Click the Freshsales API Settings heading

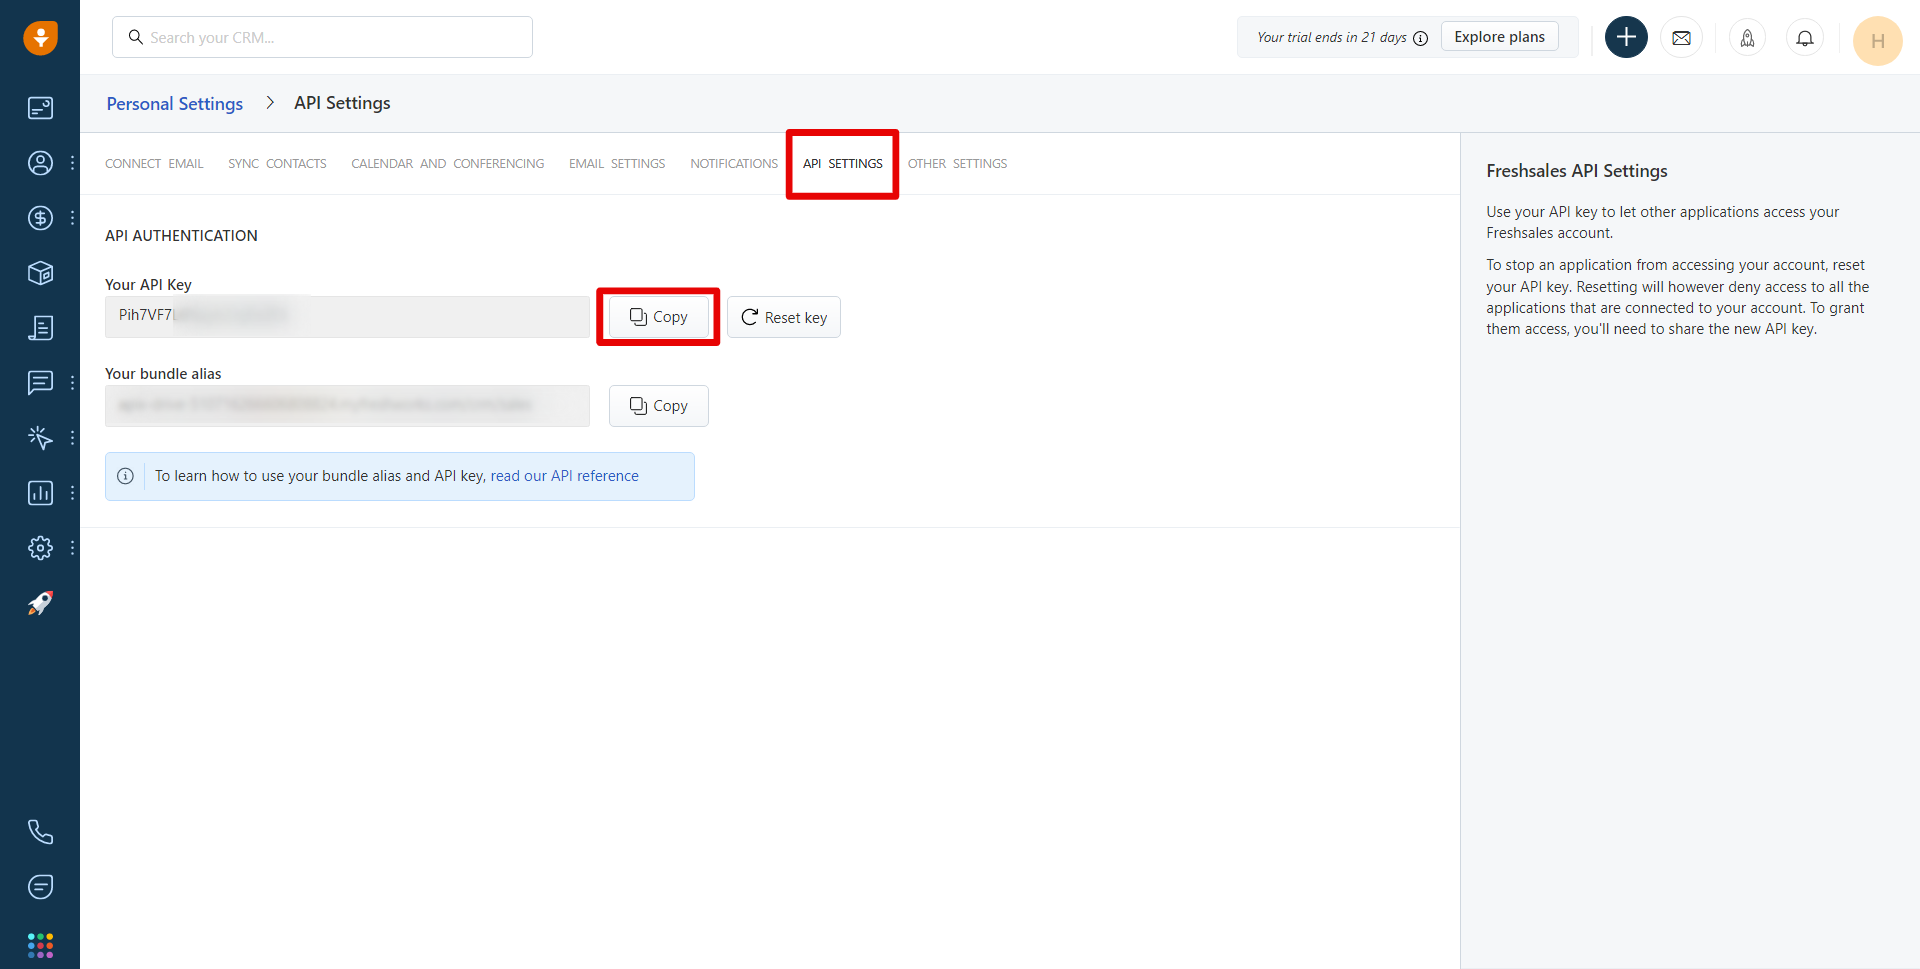click(1577, 171)
